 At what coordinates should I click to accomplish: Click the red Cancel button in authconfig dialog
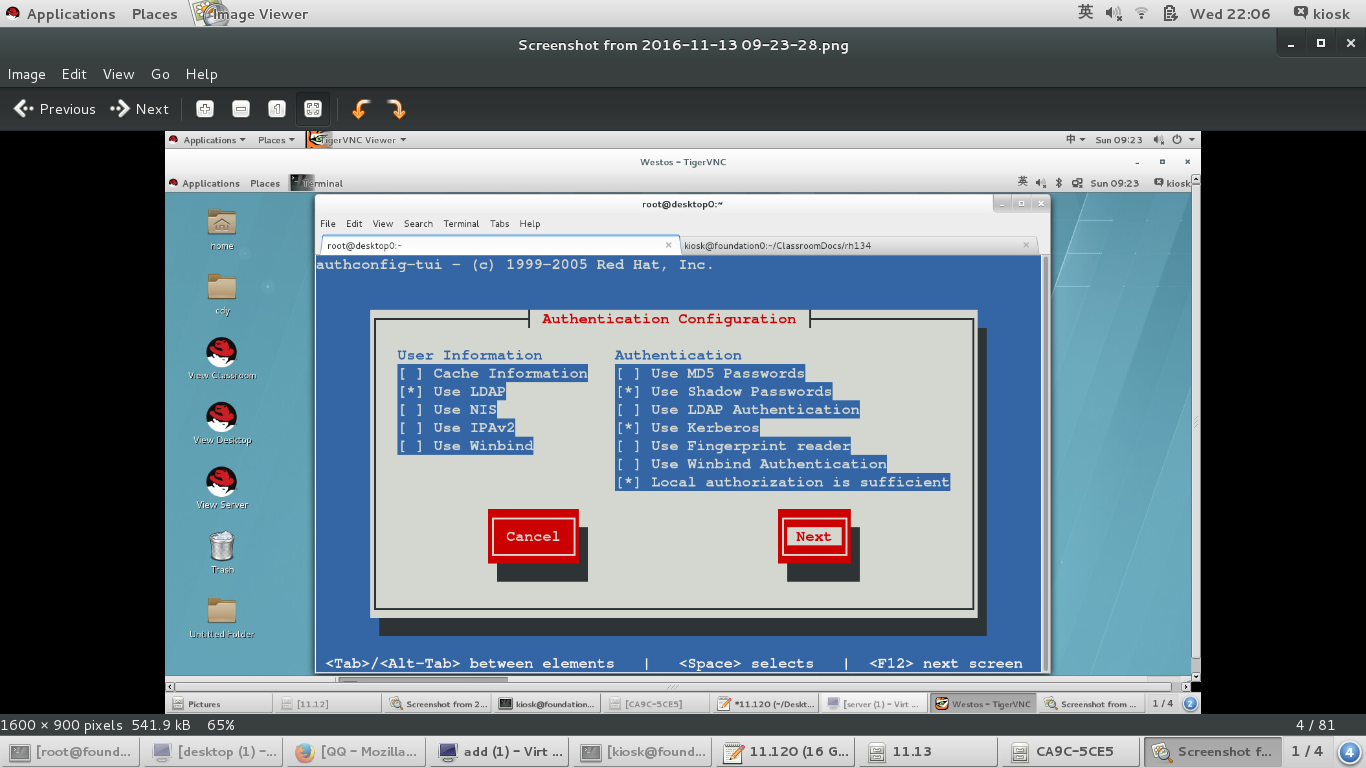pyautogui.click(x=533, y=536)
